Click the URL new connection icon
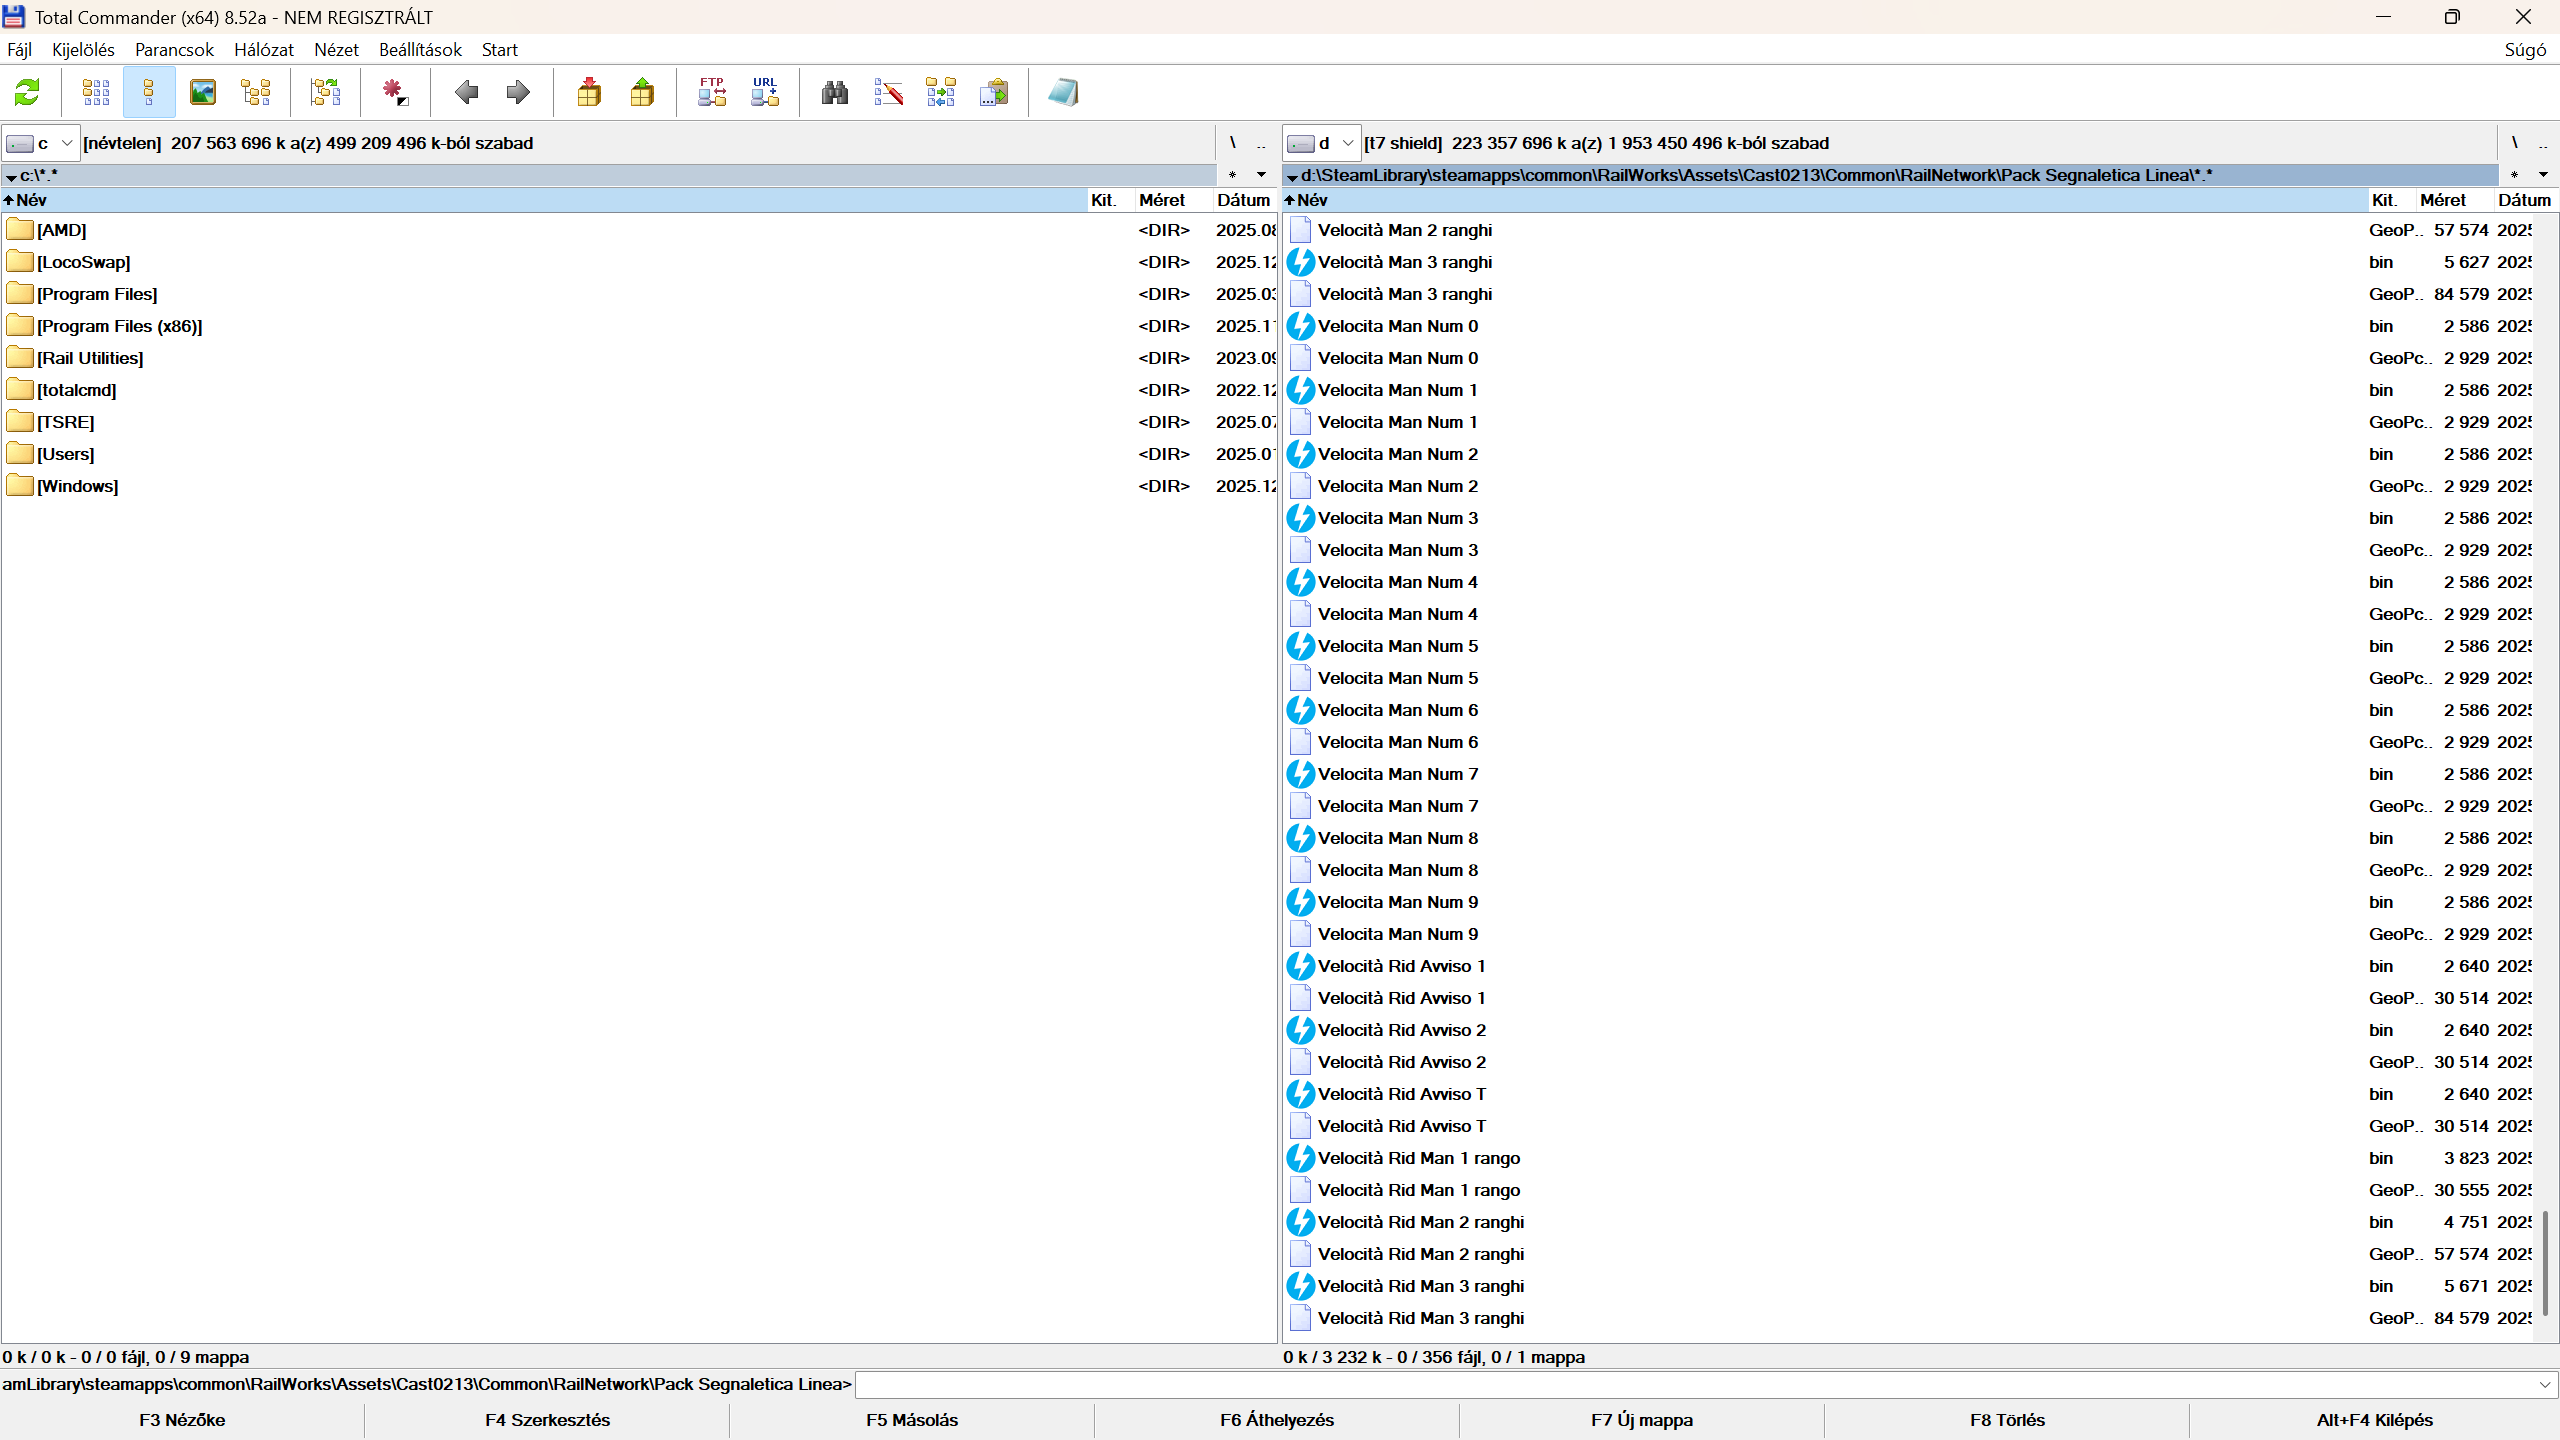The height and width of the screenshot is (1440, 2560). click(x=765, y=93)
